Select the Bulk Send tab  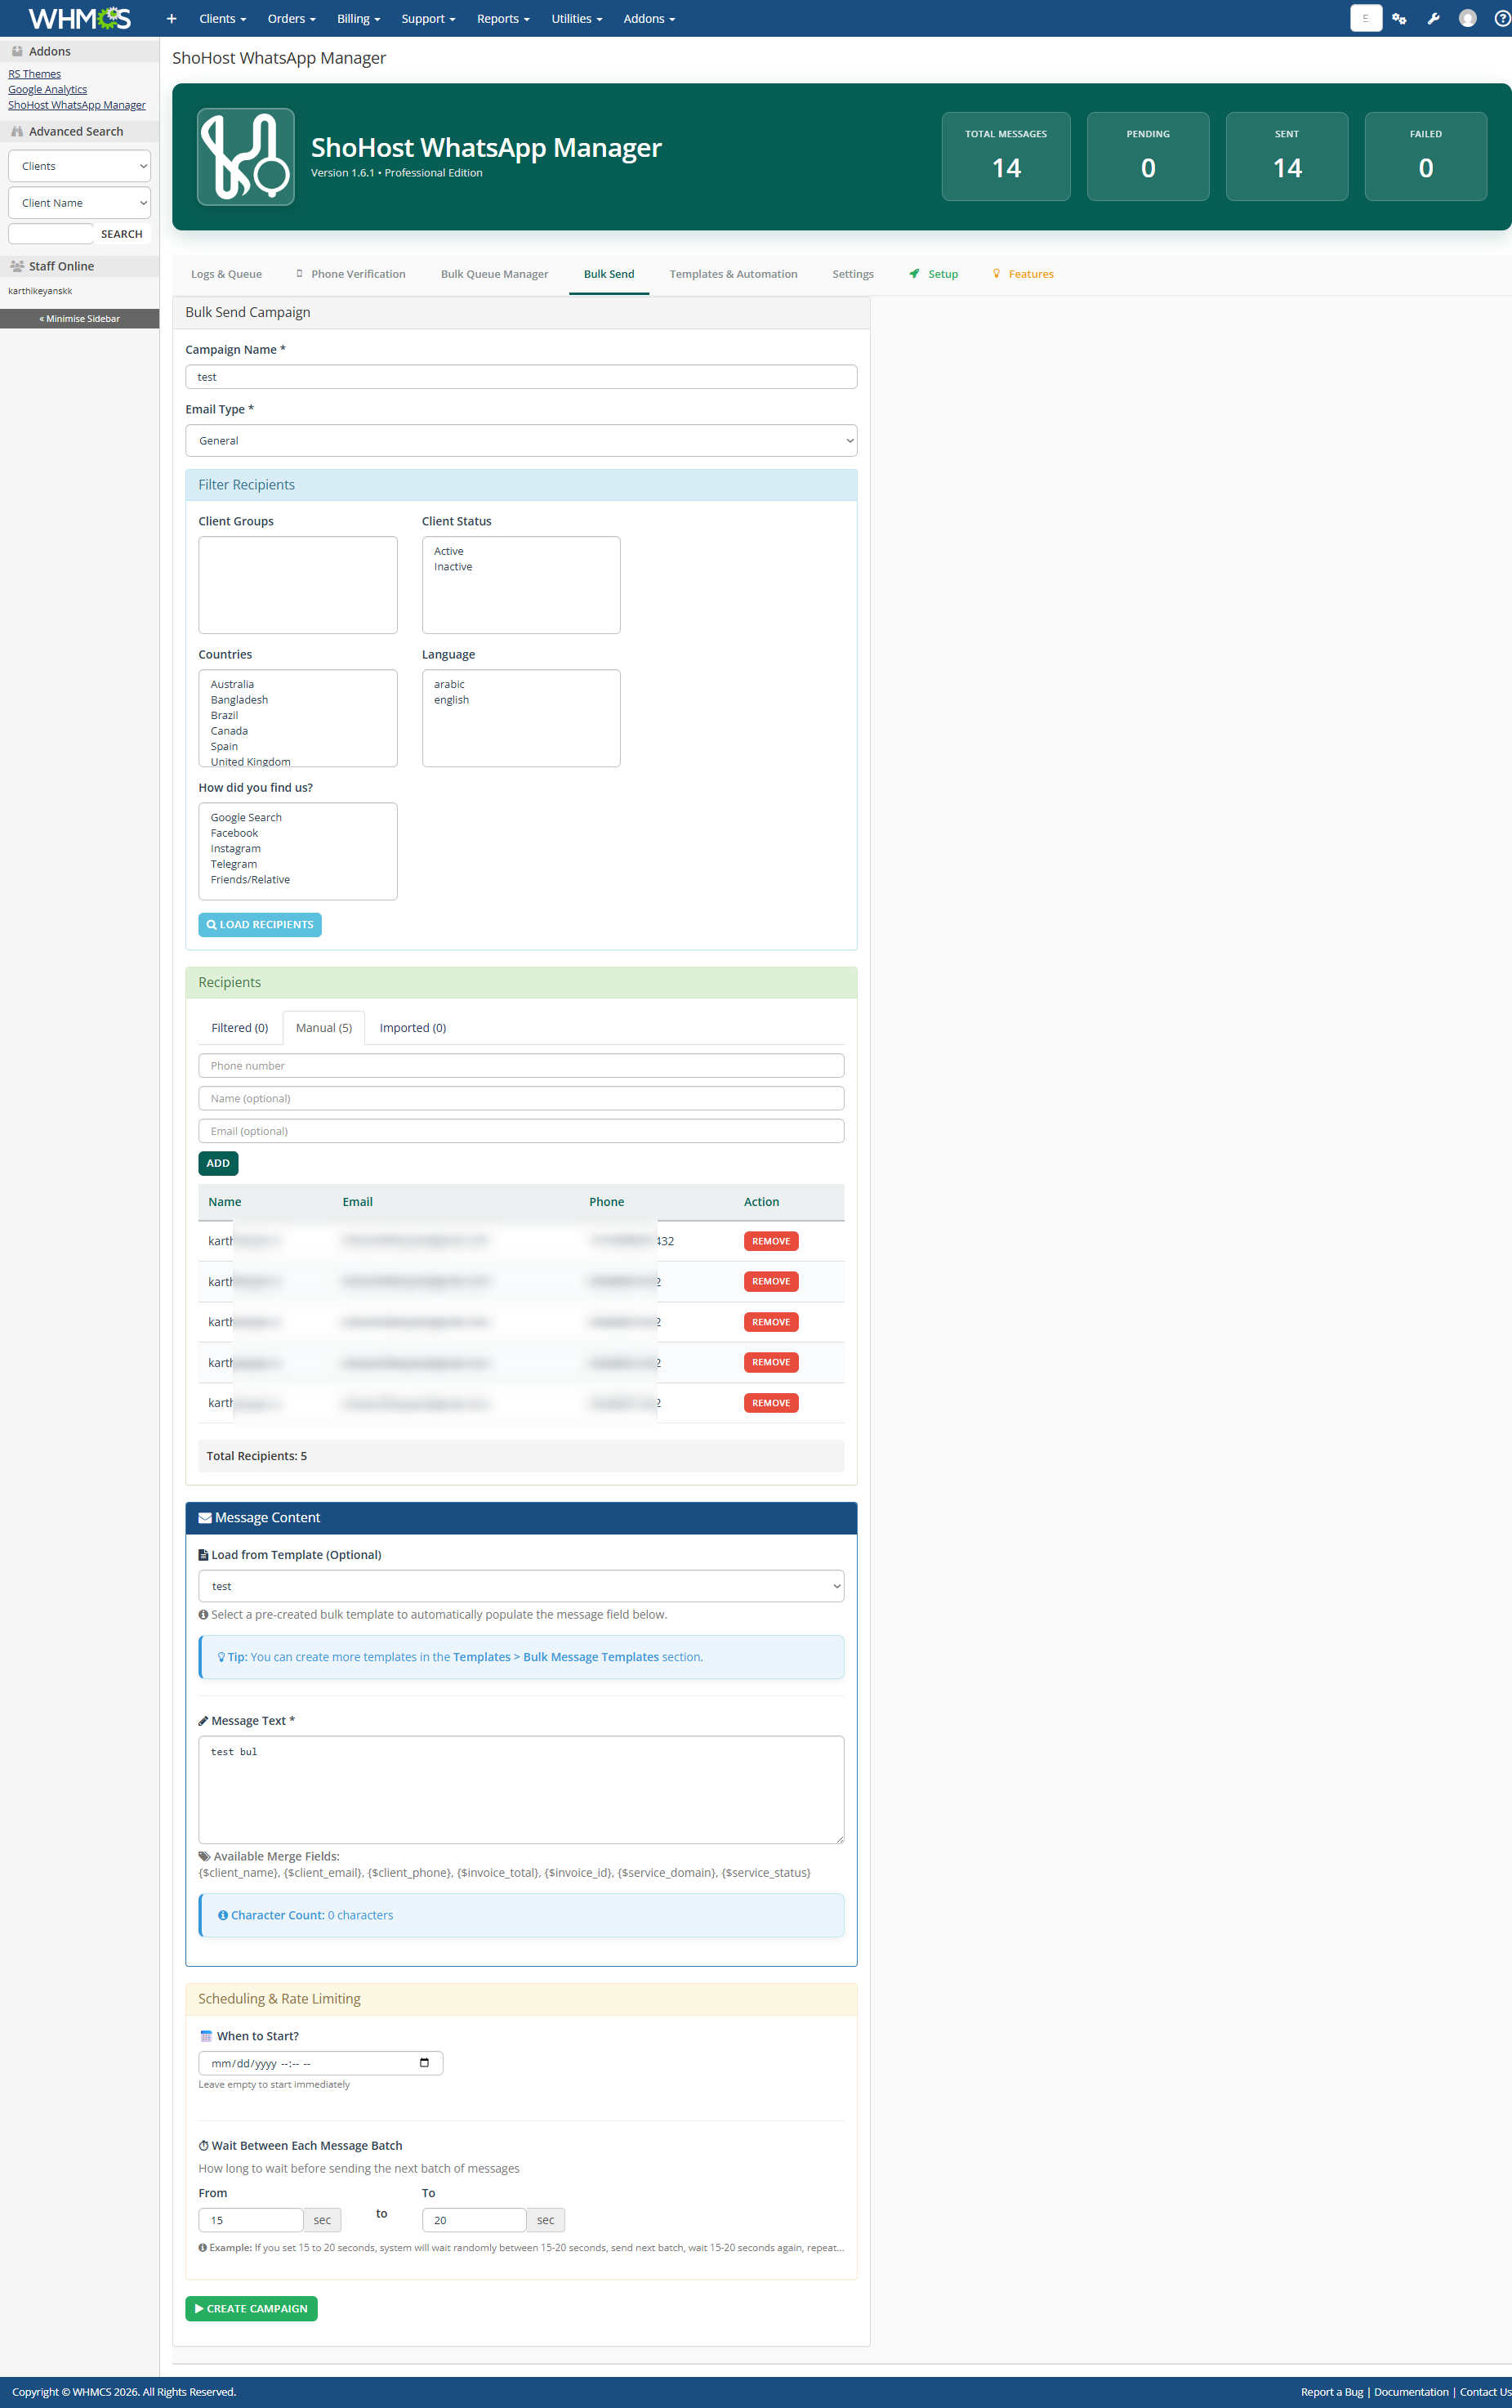(x=609, y=274)
